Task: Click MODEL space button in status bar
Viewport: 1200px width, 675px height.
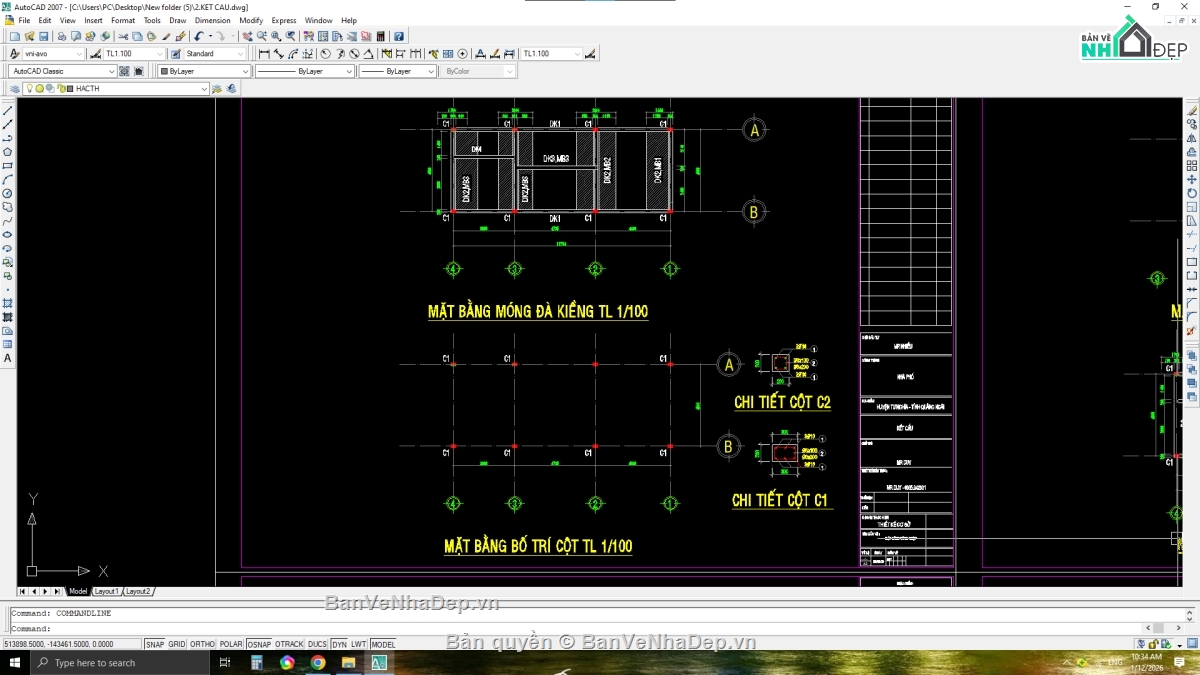Action: click(383, 644)
